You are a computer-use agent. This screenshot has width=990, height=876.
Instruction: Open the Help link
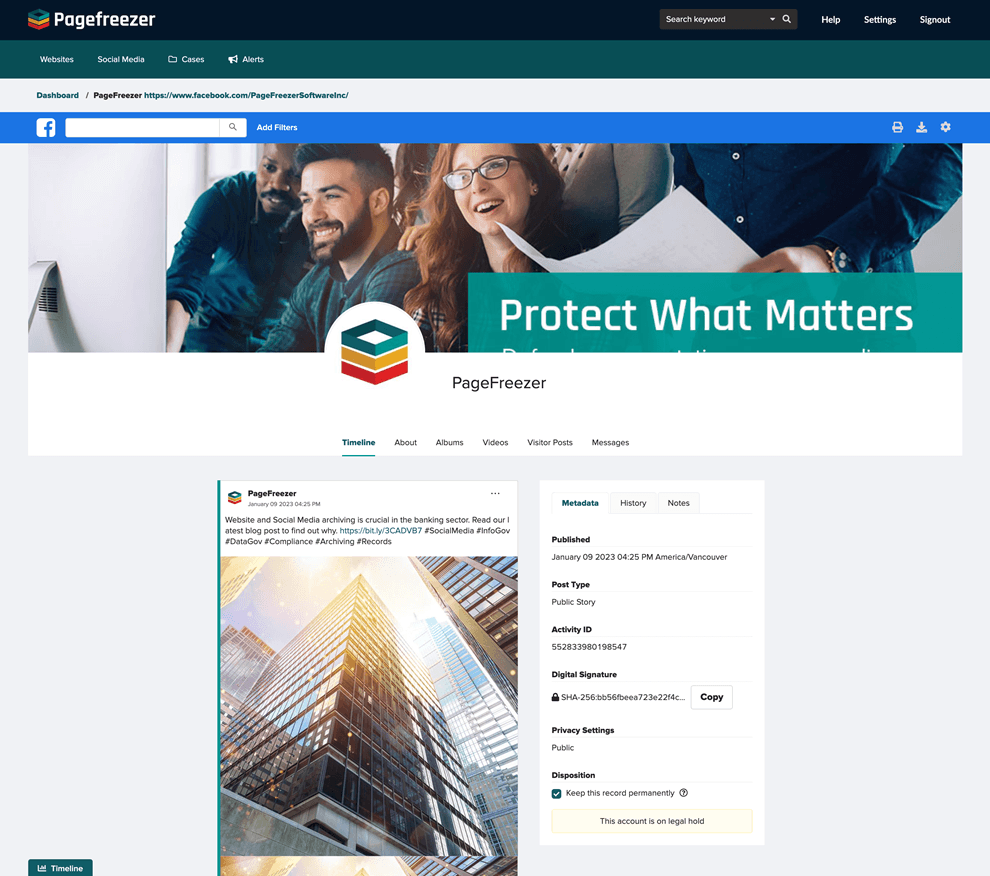[830, 20]
